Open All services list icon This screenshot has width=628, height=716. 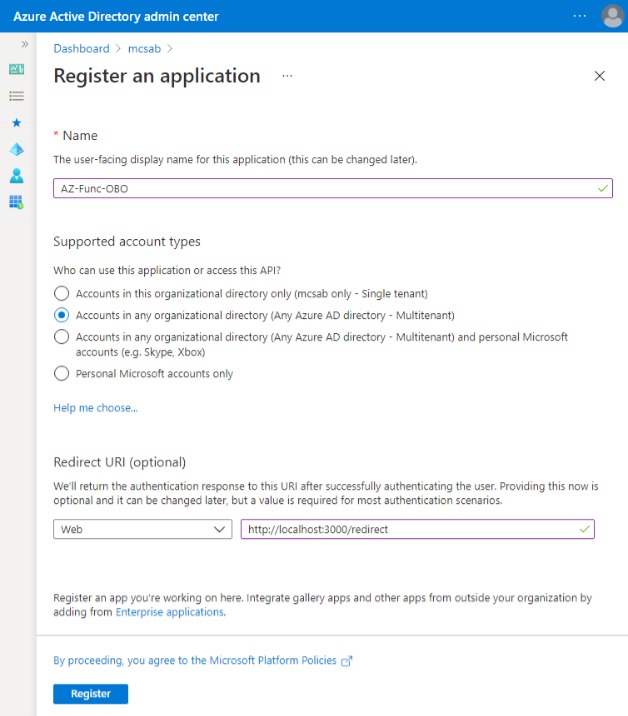pos(16,96)
